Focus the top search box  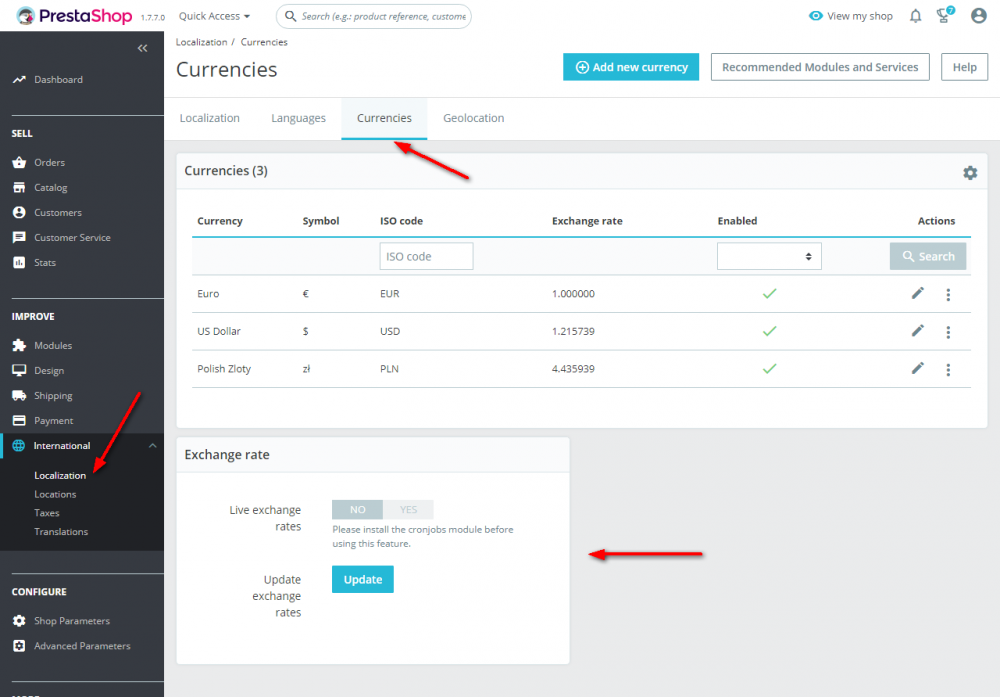(374, 16)
